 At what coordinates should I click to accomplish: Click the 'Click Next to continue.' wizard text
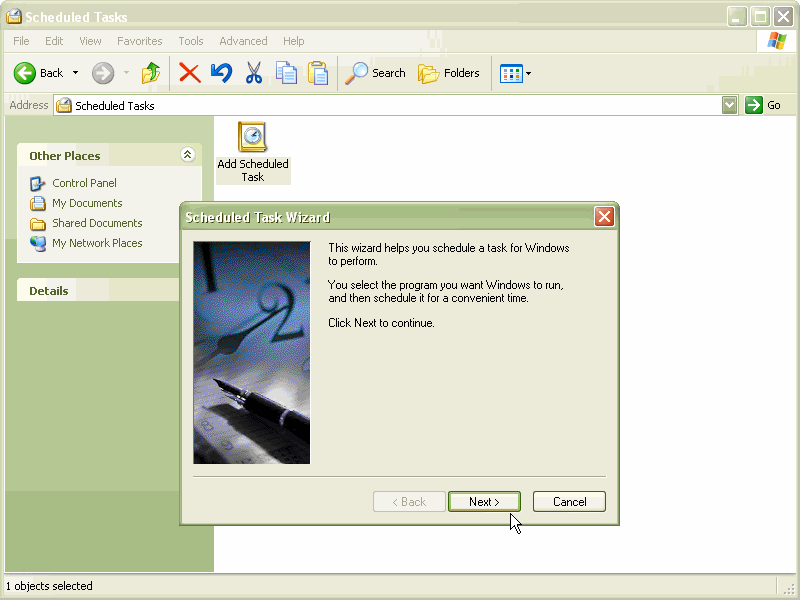coord(381,323)
